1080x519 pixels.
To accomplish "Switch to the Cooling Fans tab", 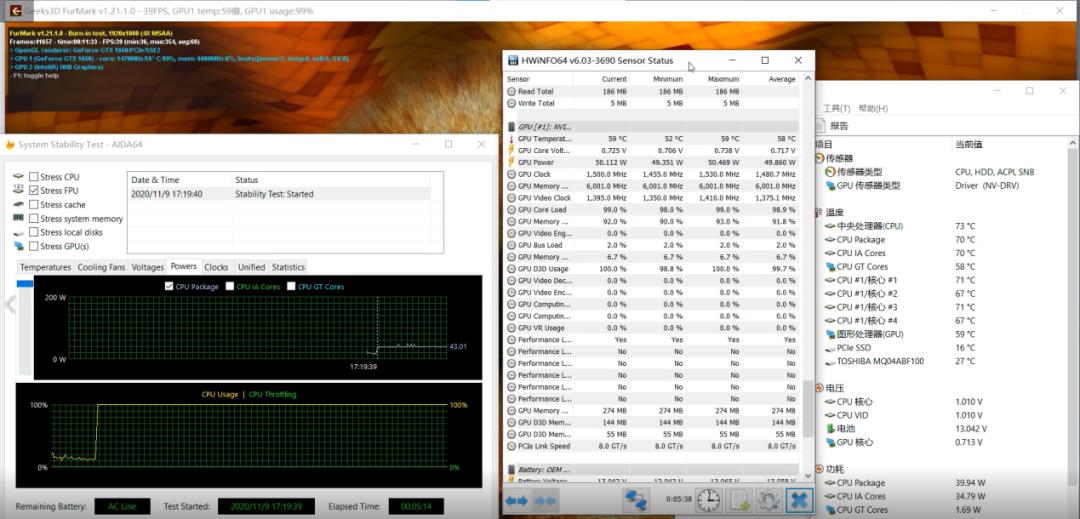I will coord(101,267).
